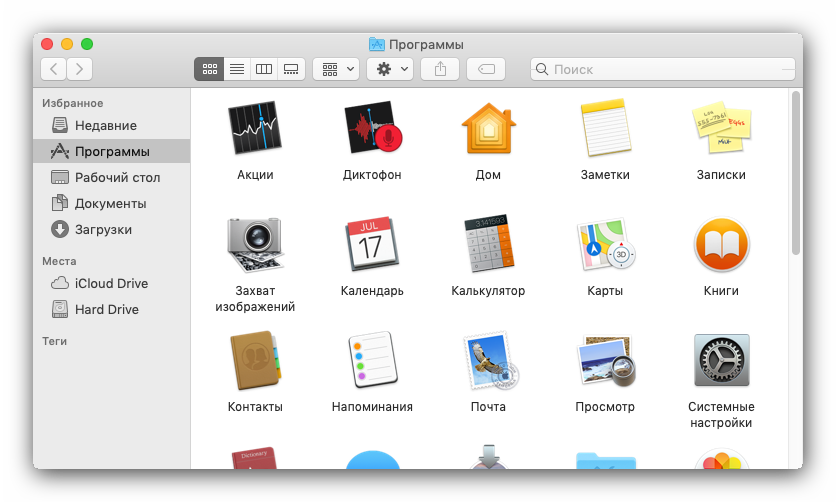Click the Edit Tags toolbar button
The height and width of the screenshot is (502, 836).
486,69
